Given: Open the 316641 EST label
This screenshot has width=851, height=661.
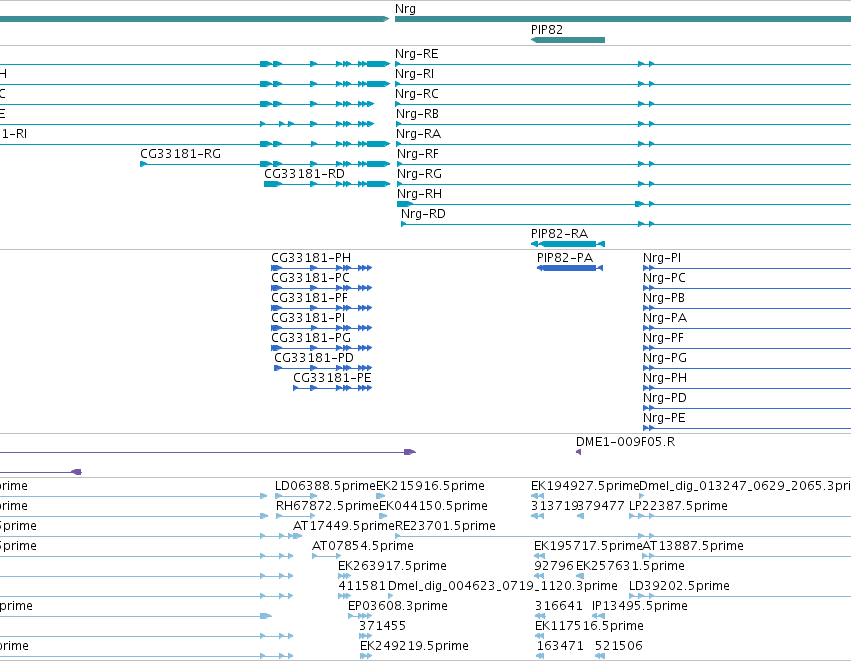Looking at the screenshot, I should coord(558,606).
